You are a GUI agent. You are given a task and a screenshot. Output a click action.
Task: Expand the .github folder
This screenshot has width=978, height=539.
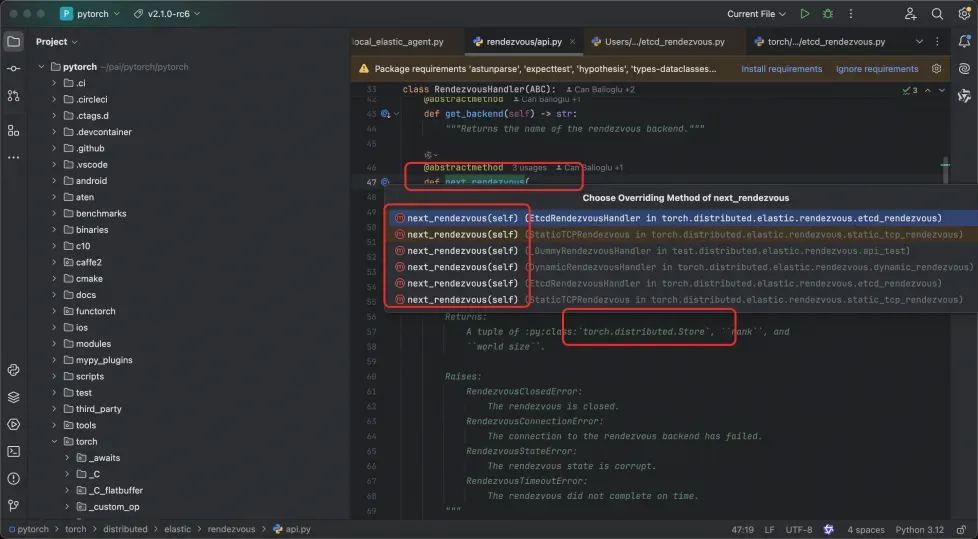(x=54, y=148)
